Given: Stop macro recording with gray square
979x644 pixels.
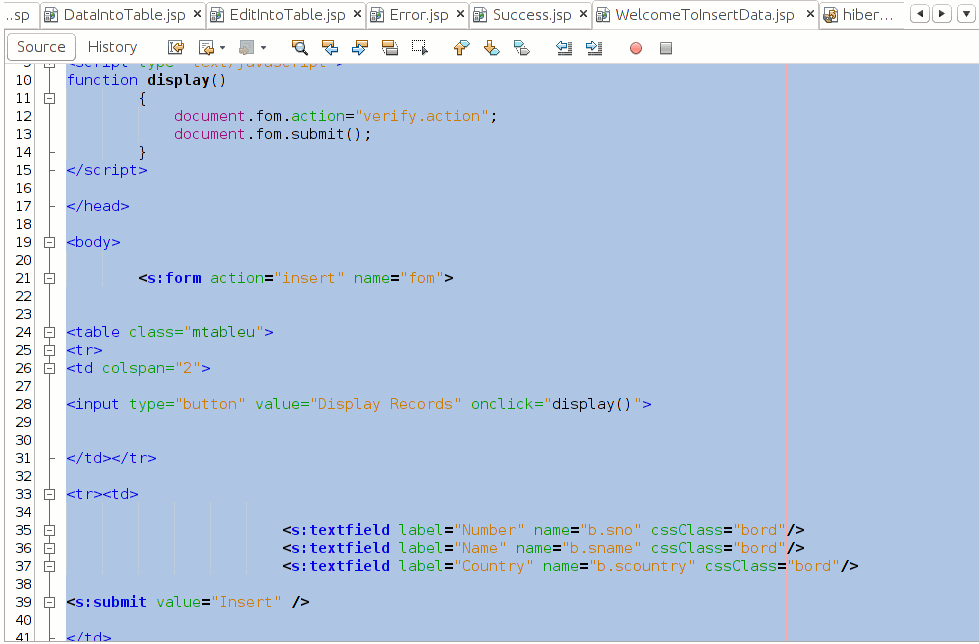Looking at the screenshot, I should 666,48.
